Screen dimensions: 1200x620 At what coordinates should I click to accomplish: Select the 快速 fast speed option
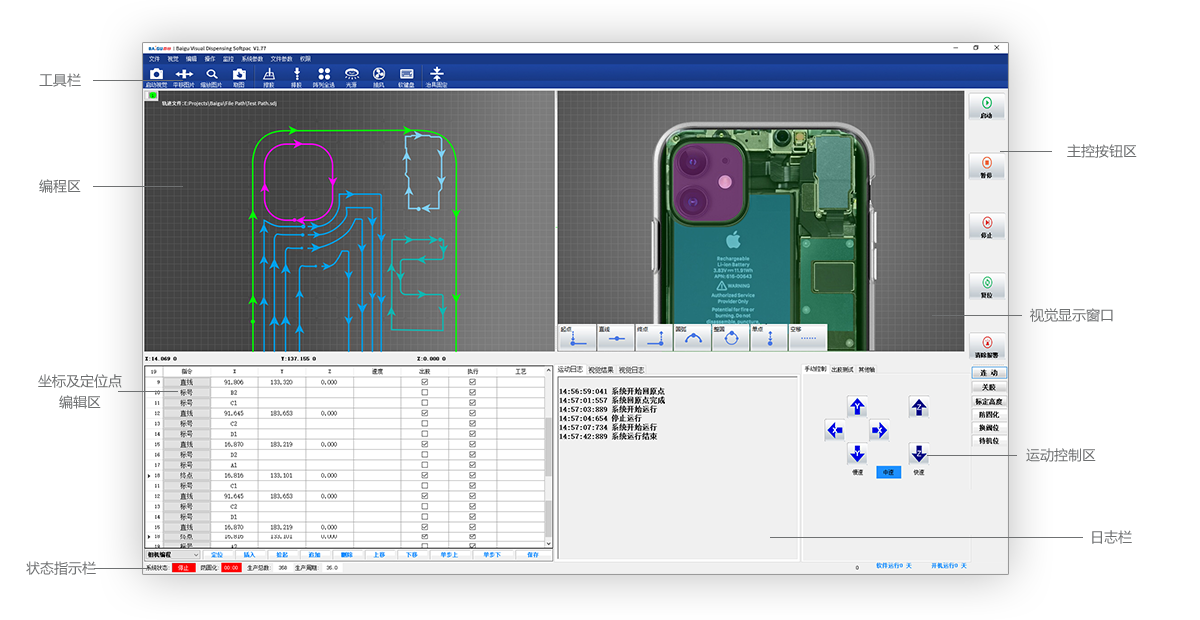[919, 472]
